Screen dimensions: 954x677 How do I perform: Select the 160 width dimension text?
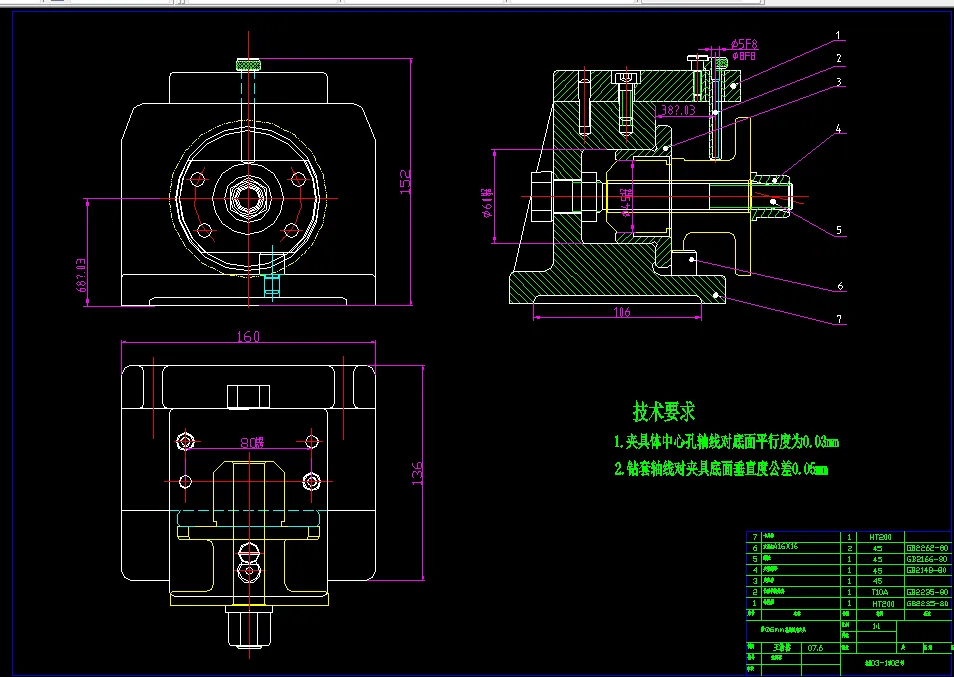[248, 336]
